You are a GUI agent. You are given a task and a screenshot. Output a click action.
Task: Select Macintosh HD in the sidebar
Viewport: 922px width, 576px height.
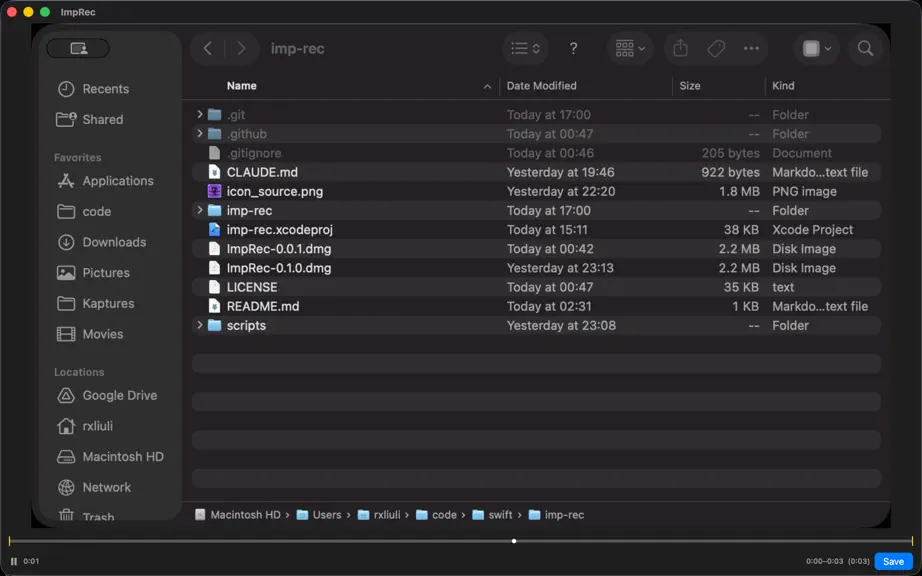pos(110,457)
